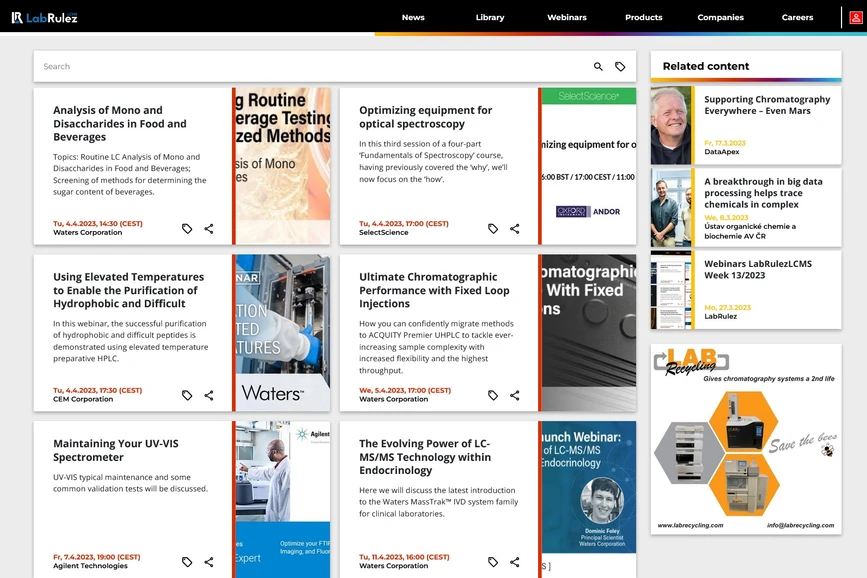This screenshot has width=867, height=578.
Task: Click the Fixed Loop Injections banner image
Action: 589,332
